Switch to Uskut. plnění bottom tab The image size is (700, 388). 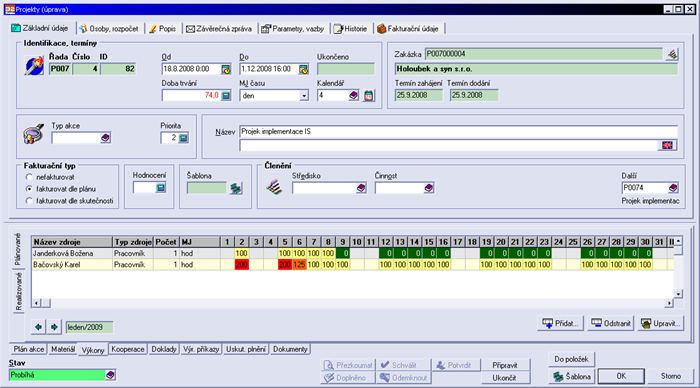point(246,349)
